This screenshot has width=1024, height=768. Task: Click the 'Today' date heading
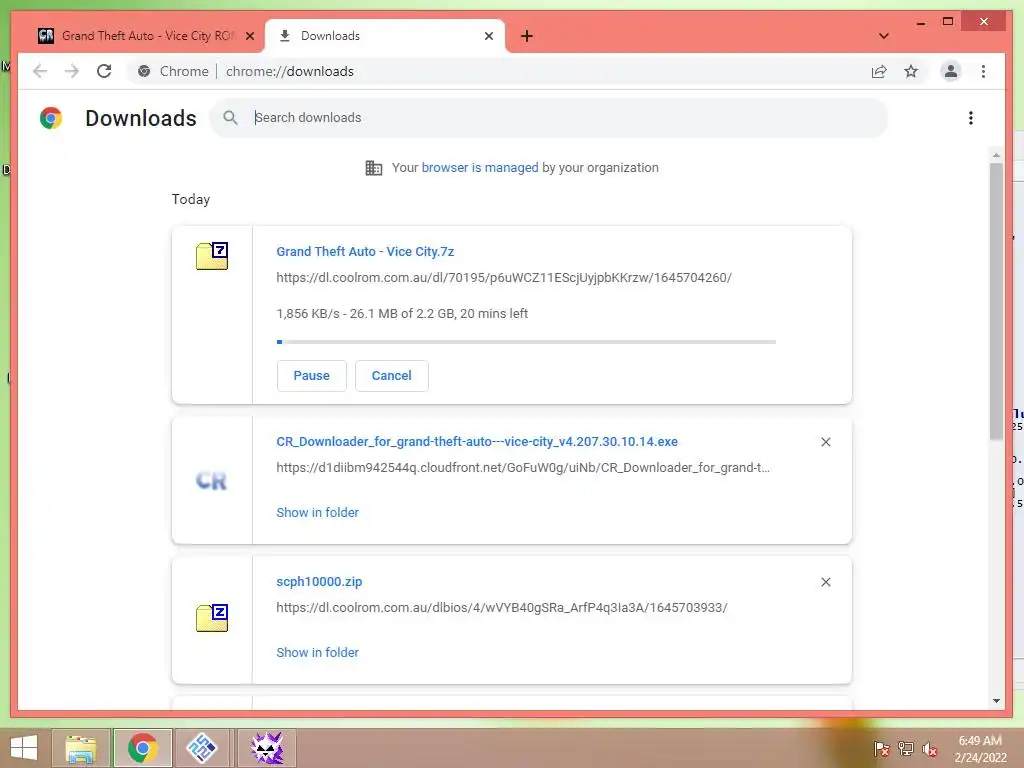(191, 199)
